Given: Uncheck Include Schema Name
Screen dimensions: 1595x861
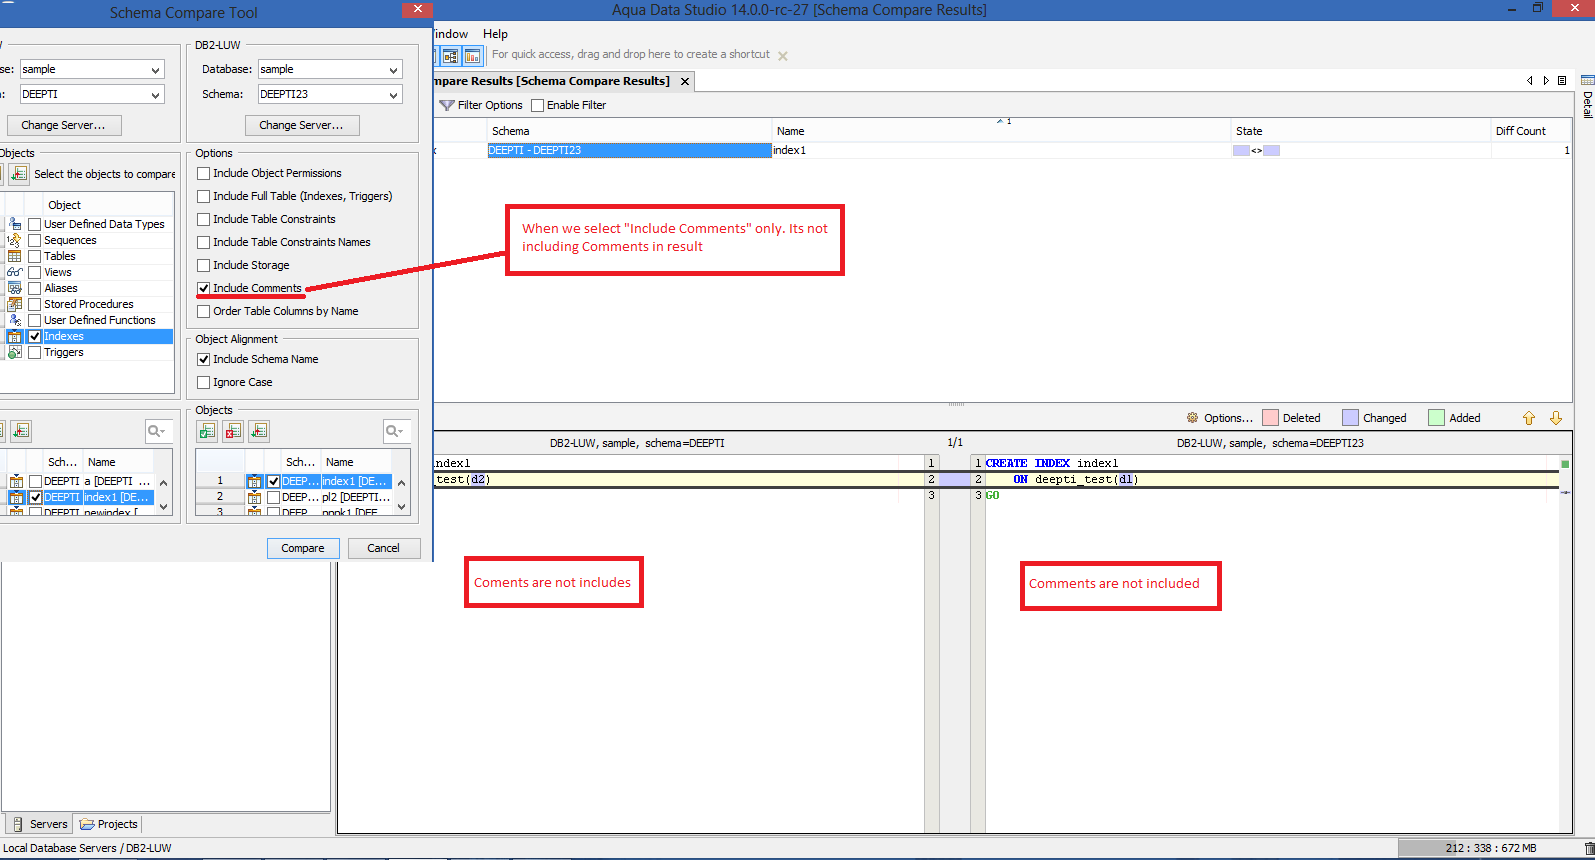Looking at the screenshot, I should [x=204, y=359].
